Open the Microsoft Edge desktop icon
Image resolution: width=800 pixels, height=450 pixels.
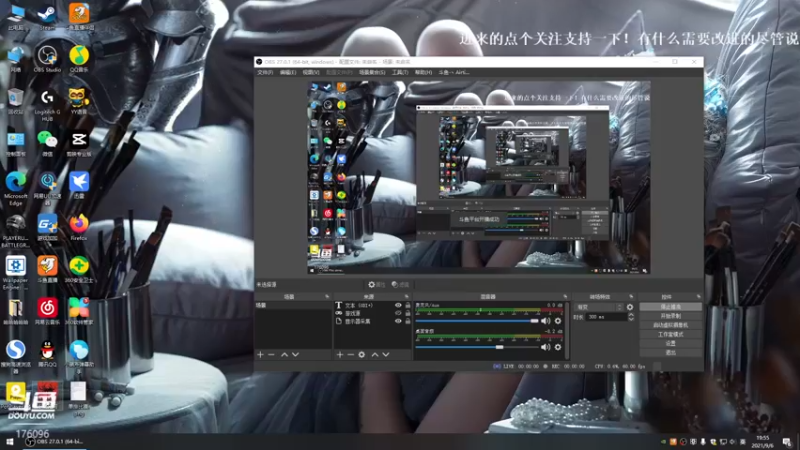coord(15,189)
